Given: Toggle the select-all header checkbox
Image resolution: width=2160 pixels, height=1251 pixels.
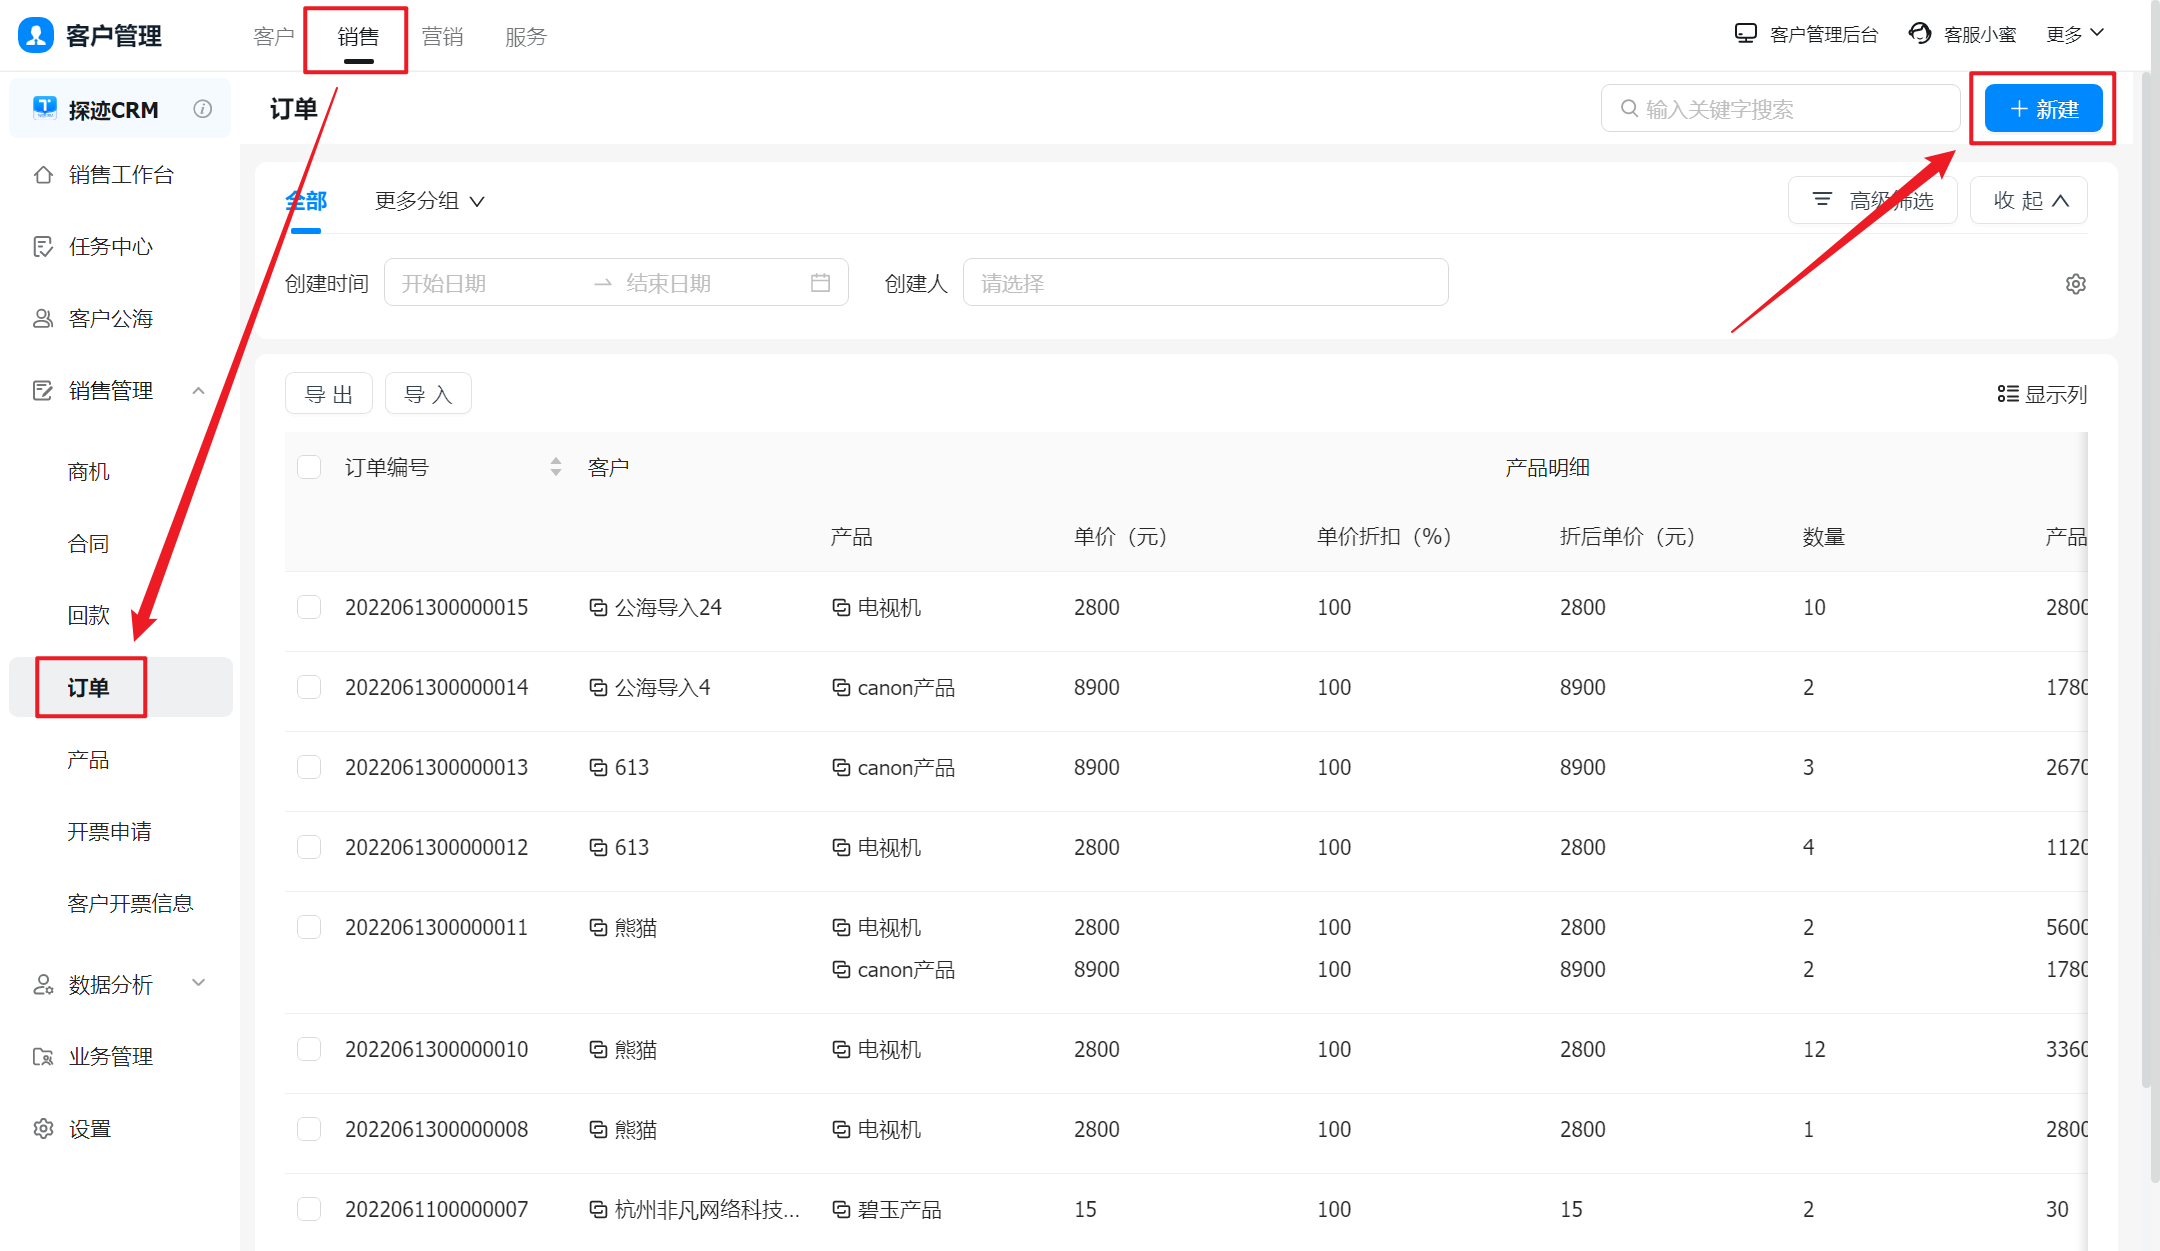Looking at the screenshot, I should pos(309,467).
